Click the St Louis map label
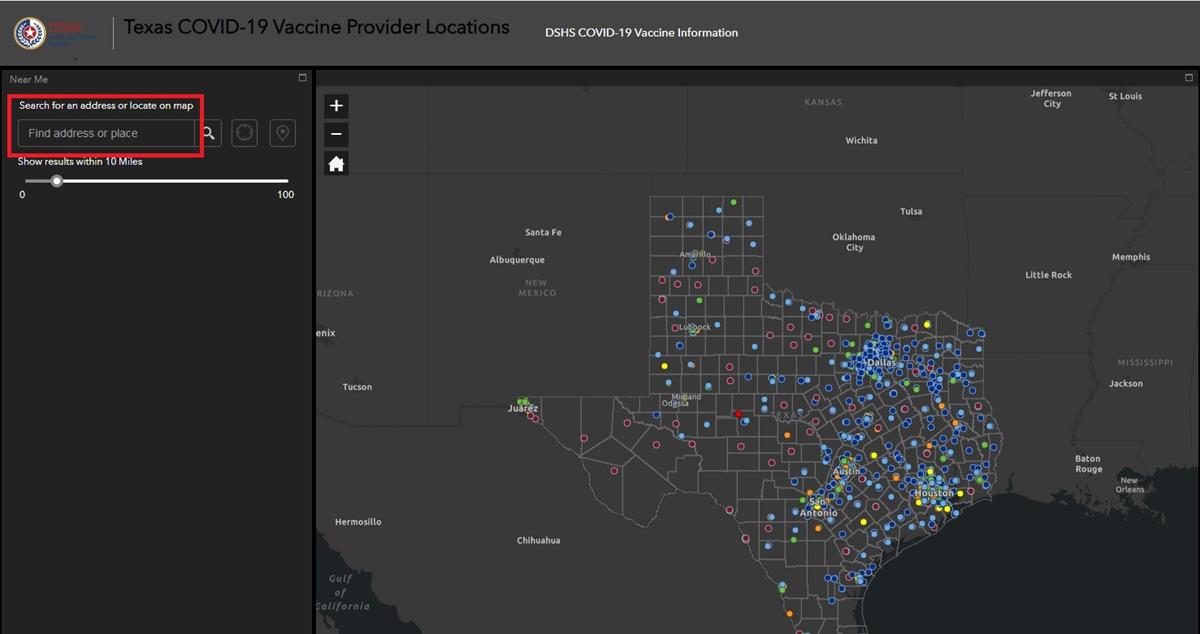Viewport: 1200px width, 634px height. 1125,96
